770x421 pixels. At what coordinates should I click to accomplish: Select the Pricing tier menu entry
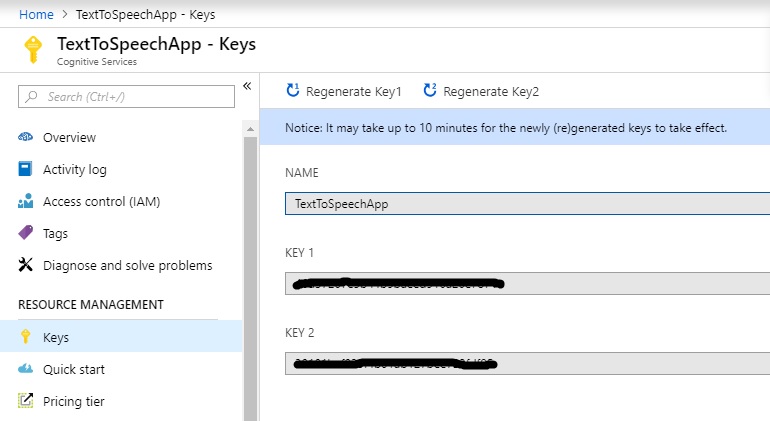[73, 401]
